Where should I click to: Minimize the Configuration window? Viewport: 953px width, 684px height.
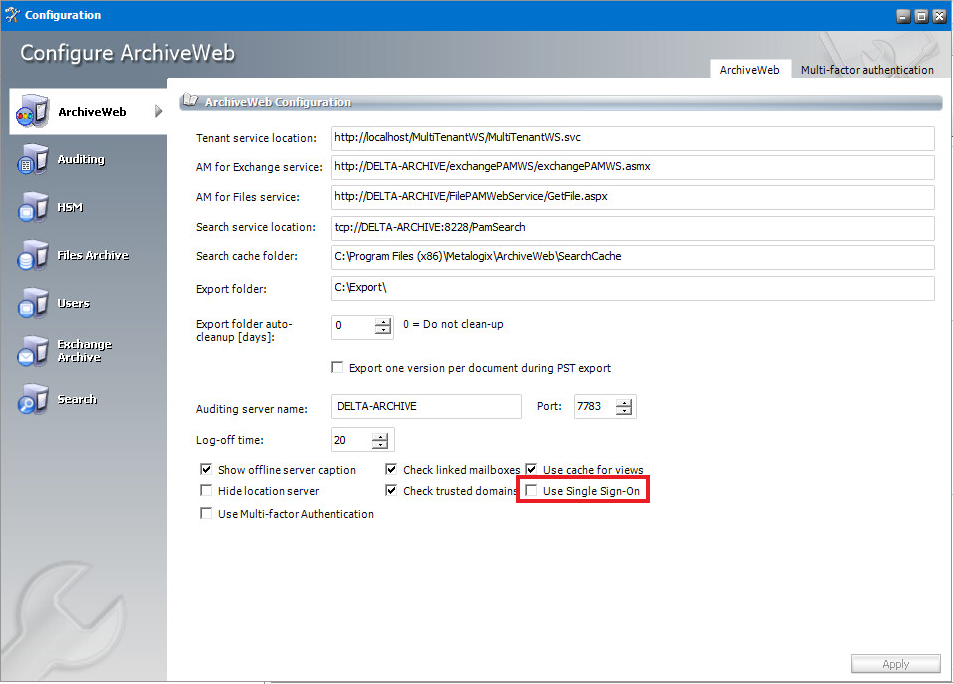(903, 16)
